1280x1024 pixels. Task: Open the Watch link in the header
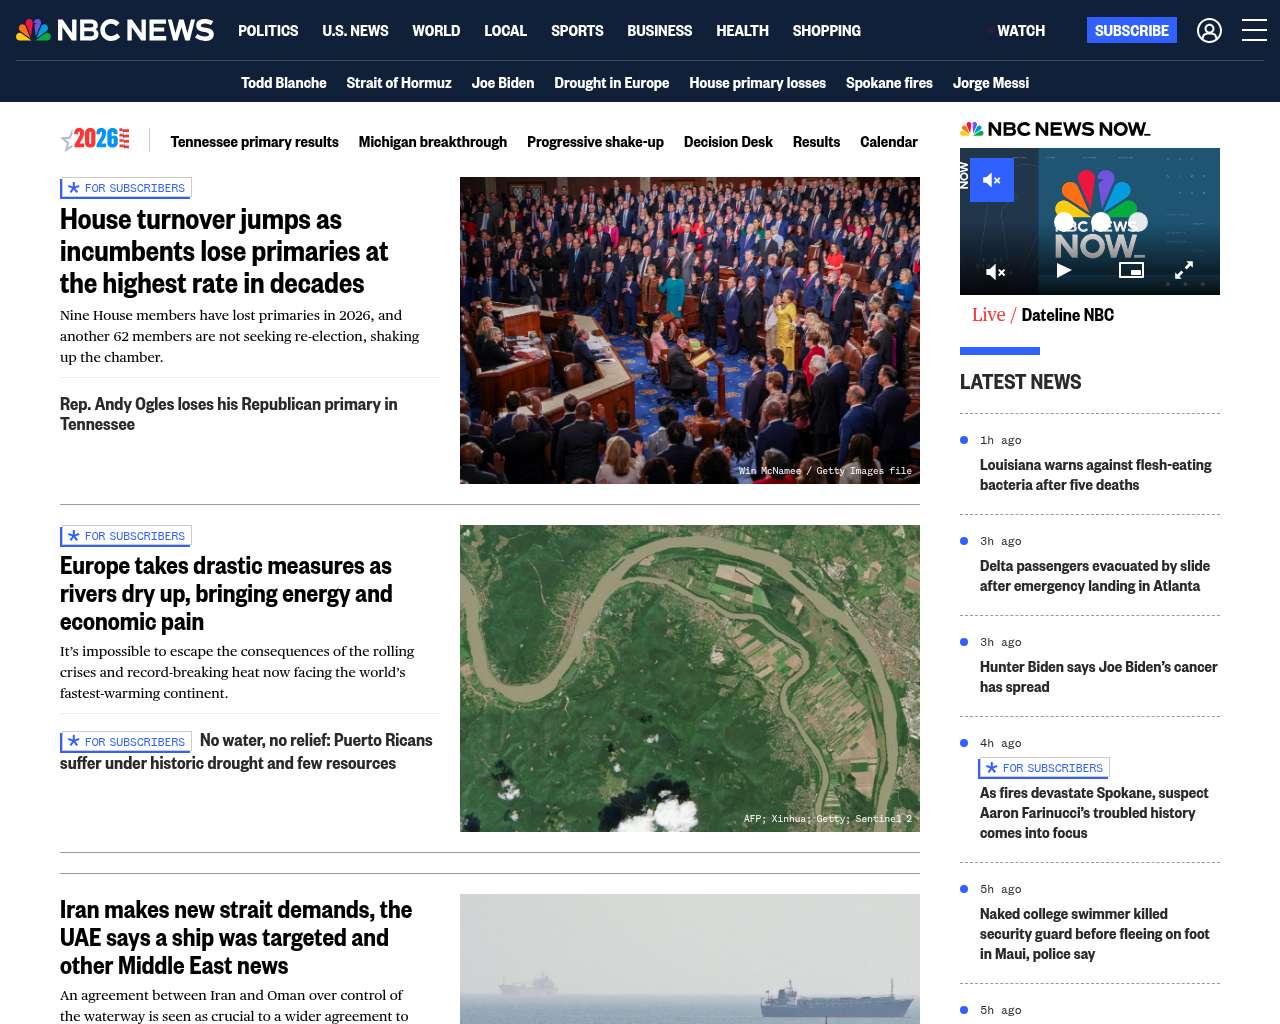(x=1020, y=31)
